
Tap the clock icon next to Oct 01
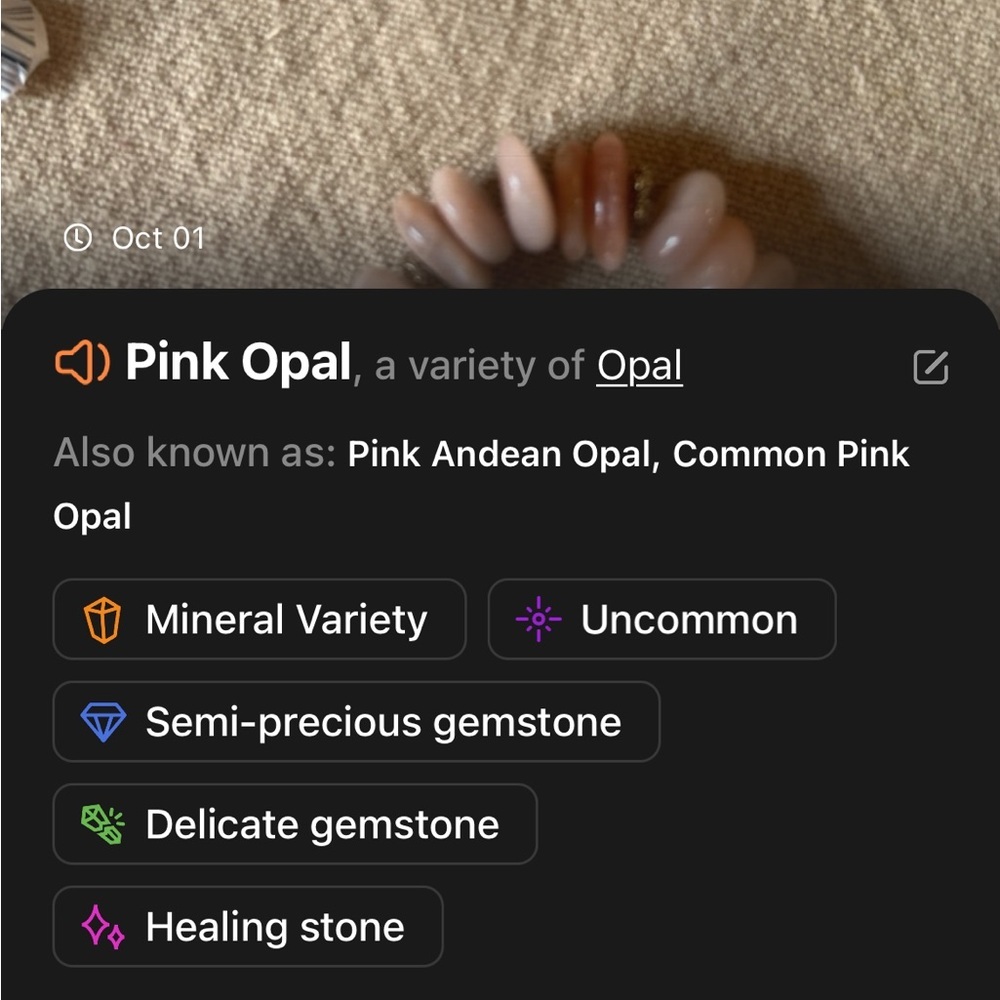(78, 238)
